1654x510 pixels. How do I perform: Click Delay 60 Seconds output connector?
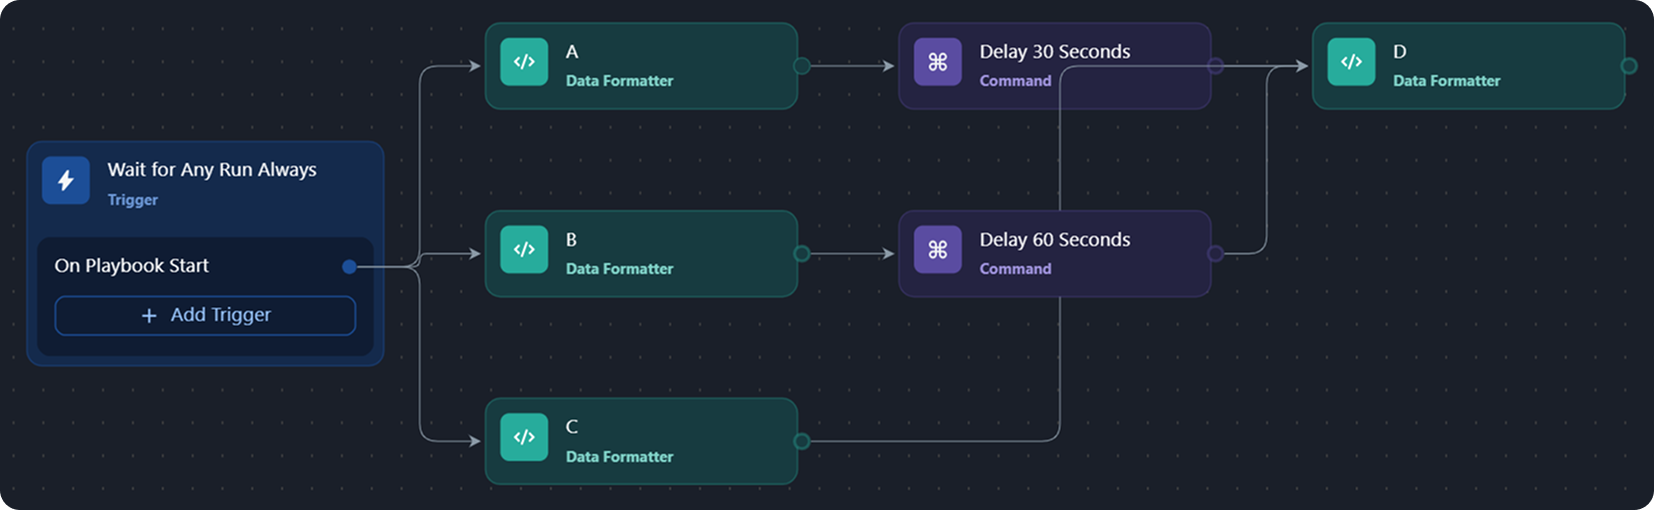pyautogui.click(x=1215, y=254)
